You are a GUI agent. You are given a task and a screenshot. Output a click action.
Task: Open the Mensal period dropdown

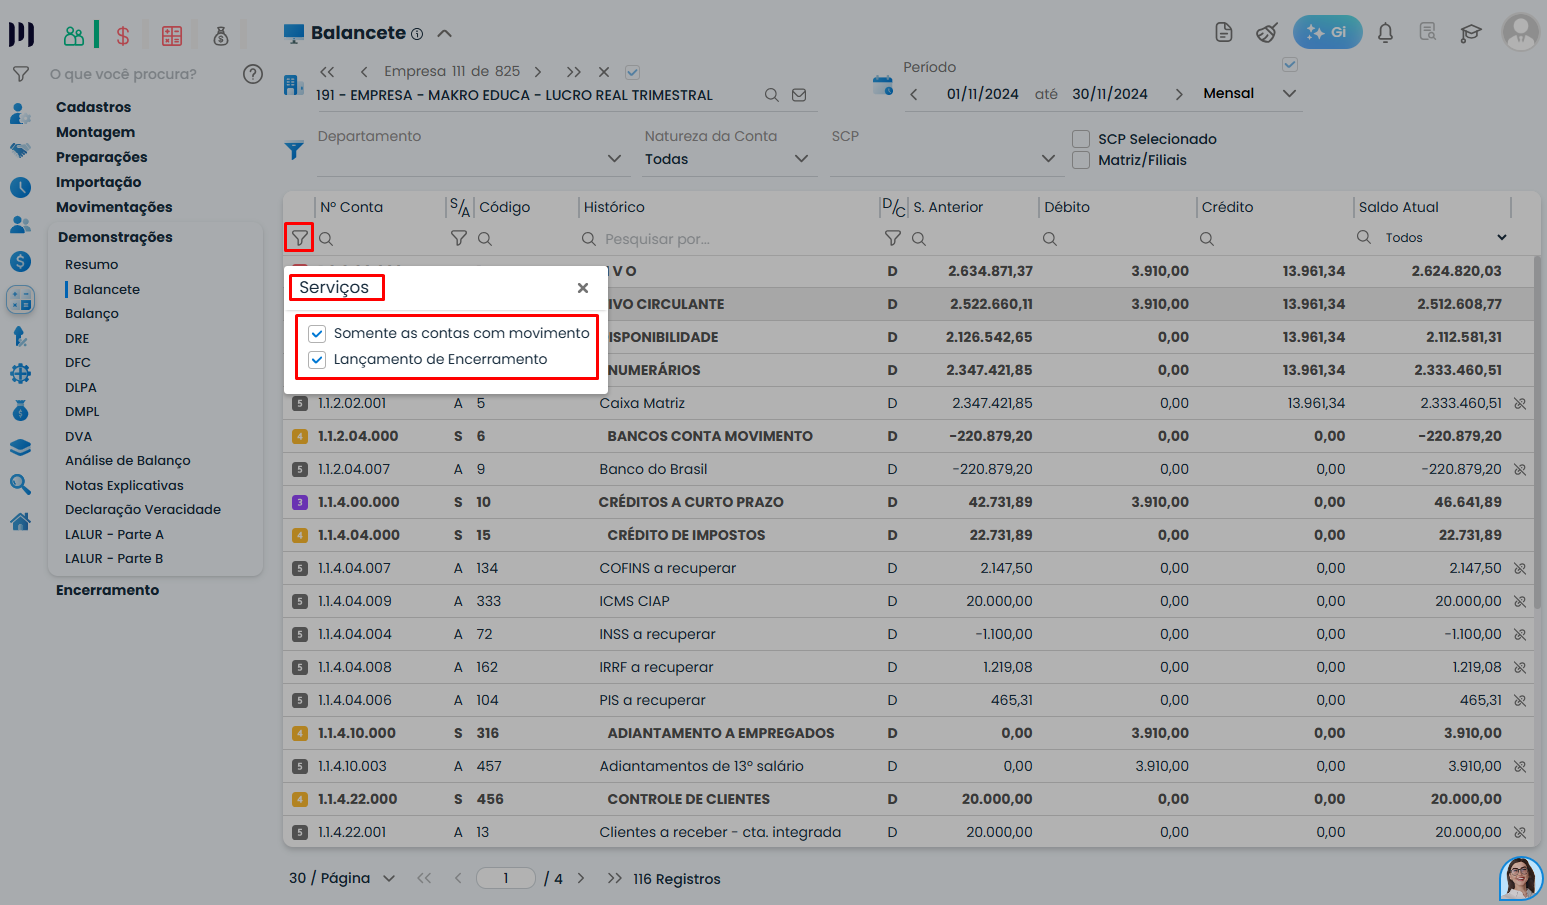point(1289,94)
